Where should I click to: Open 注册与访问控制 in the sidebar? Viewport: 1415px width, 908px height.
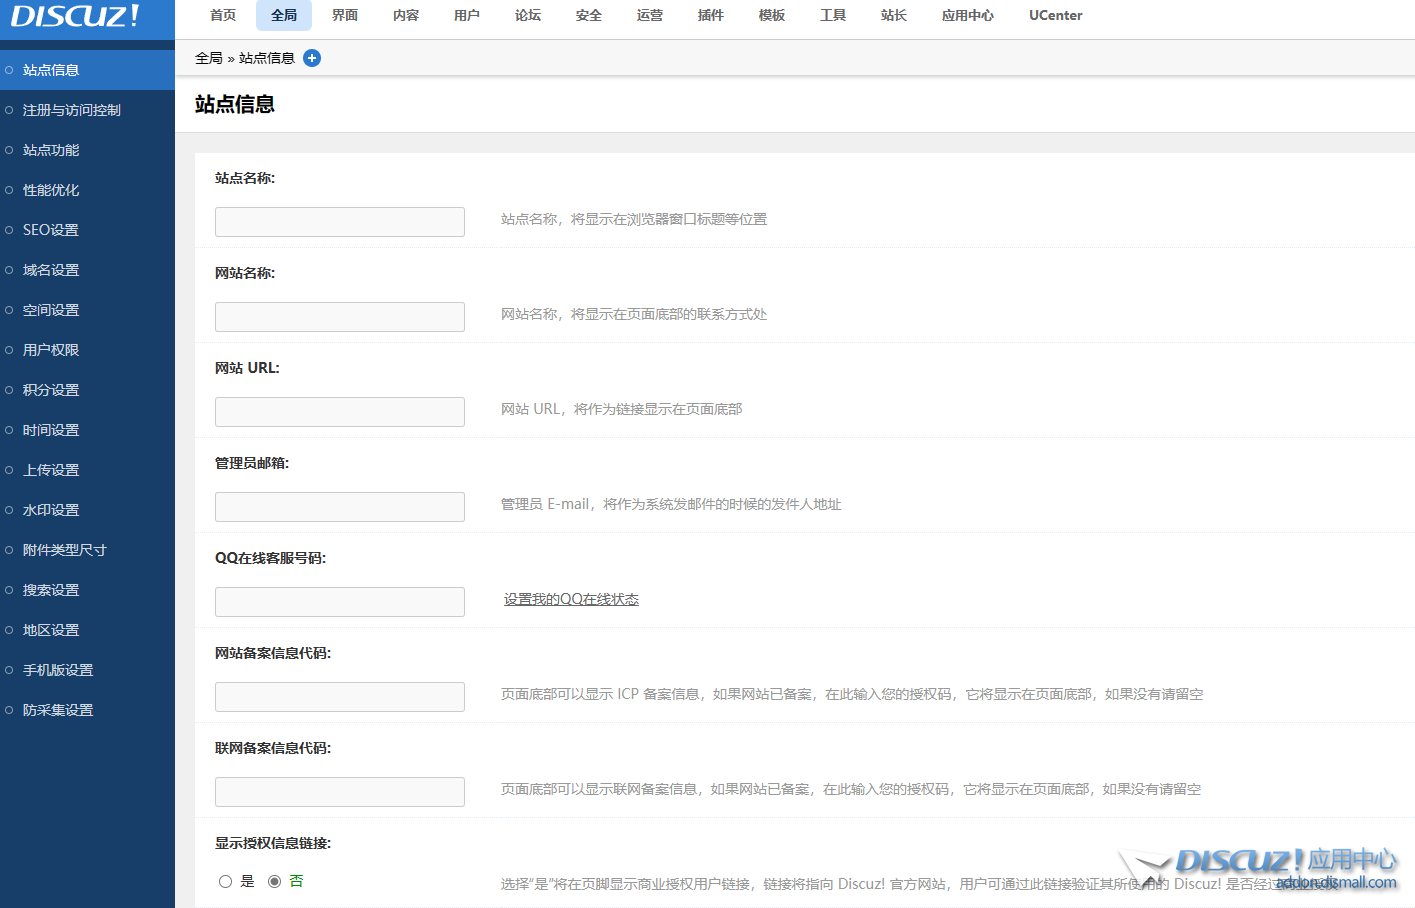click(72, 110)
